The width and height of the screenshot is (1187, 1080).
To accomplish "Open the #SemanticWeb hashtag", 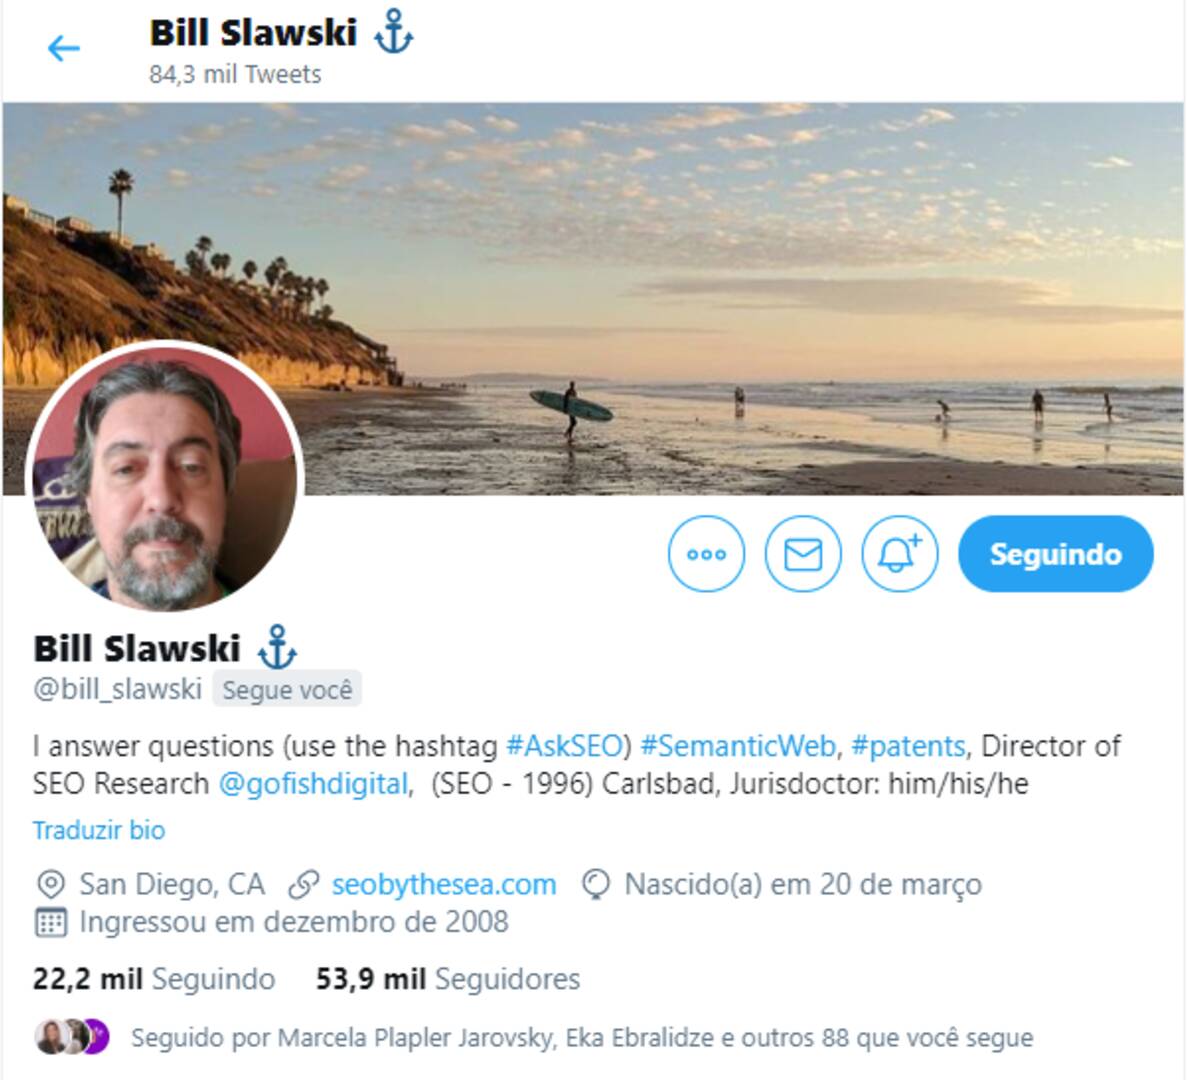I will pyautogui.click(x=737, y=746).
